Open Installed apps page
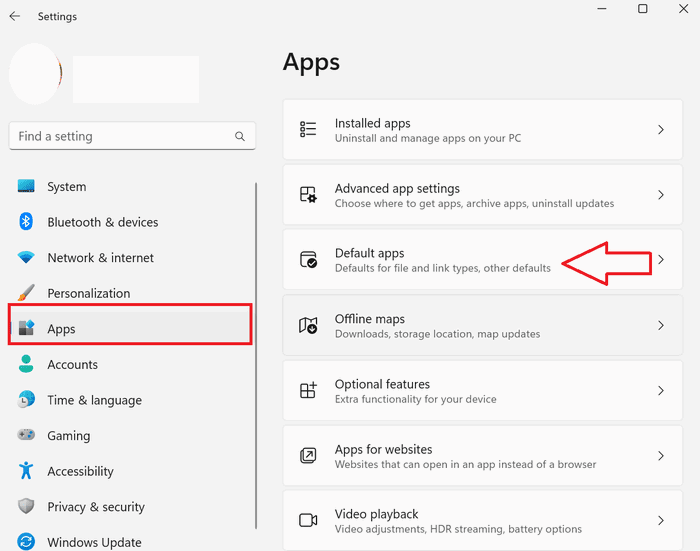 483,129
